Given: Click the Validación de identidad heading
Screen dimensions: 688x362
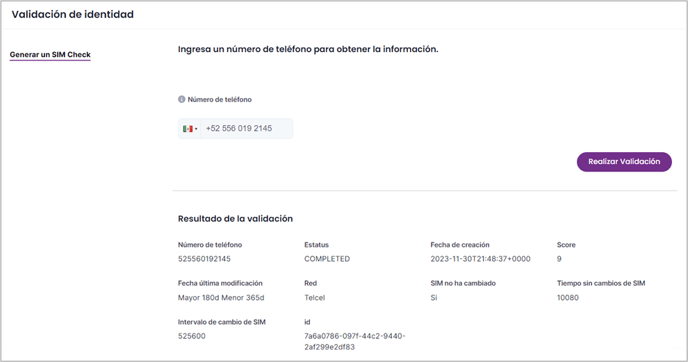Looking at the screenshot, I should (72, 14).
